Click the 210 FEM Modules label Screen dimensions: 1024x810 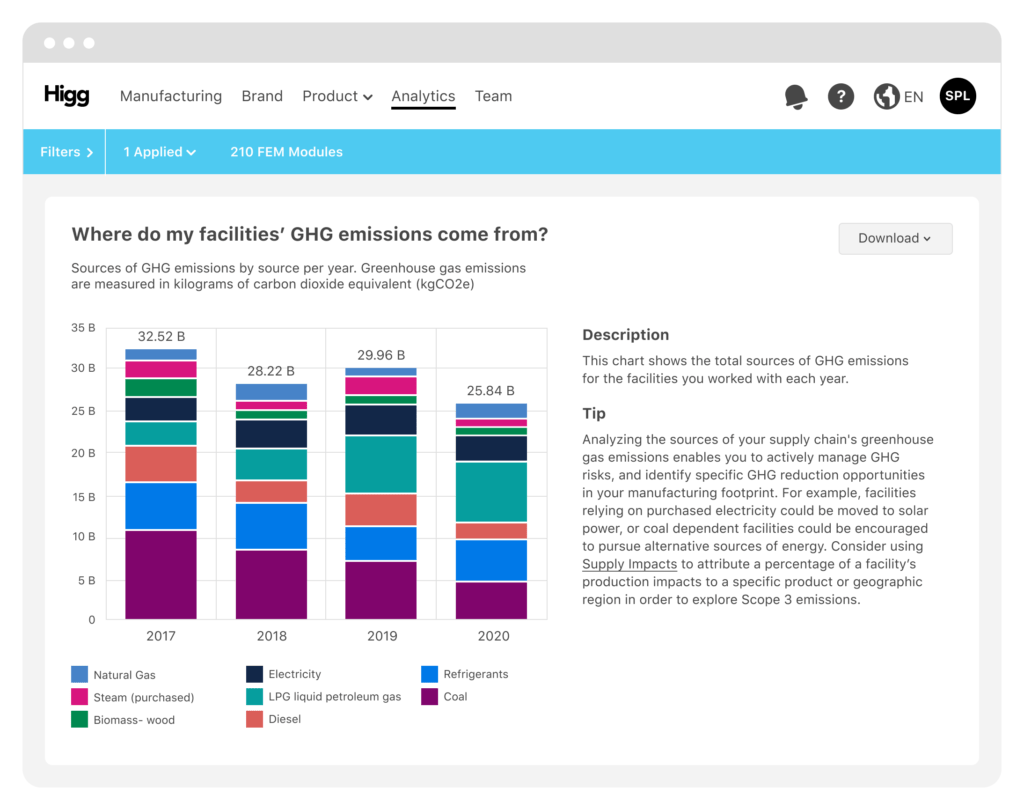click(x=286, y=152)
